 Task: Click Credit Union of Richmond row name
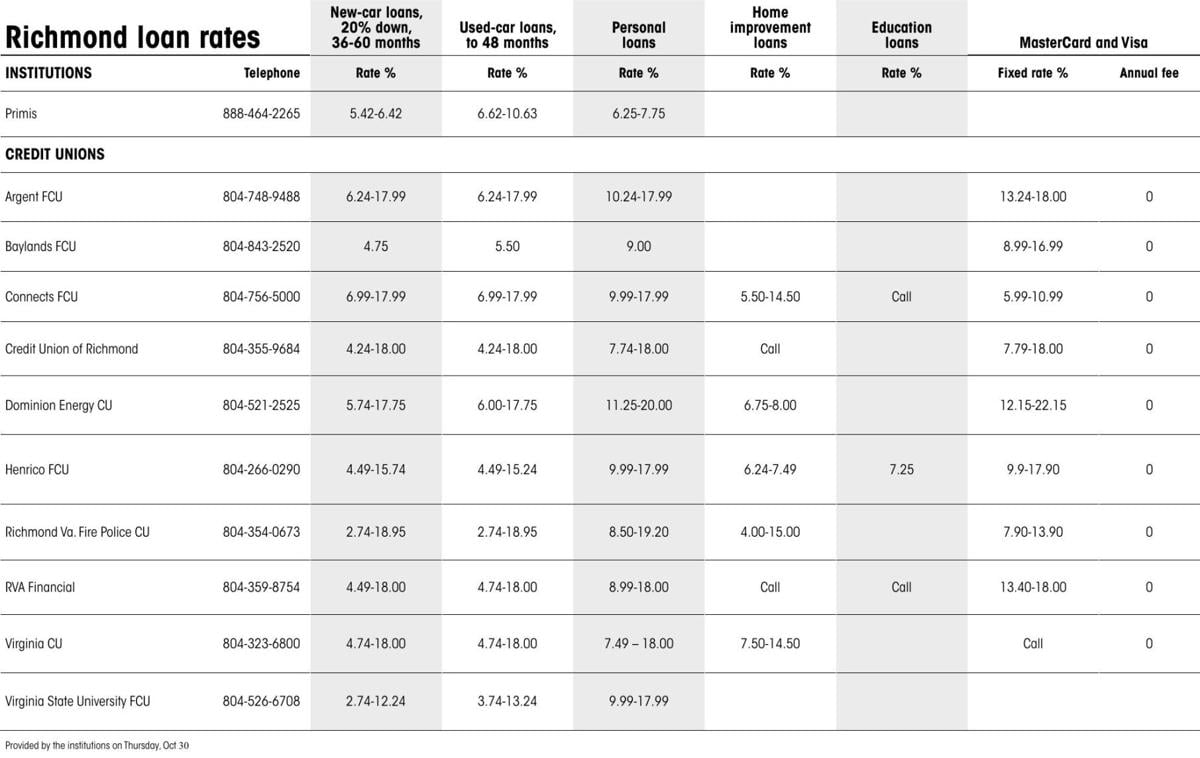[72, 349]
